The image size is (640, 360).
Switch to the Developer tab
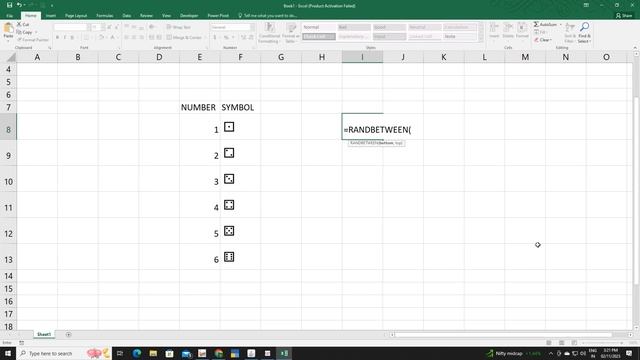tap(189, 16)
